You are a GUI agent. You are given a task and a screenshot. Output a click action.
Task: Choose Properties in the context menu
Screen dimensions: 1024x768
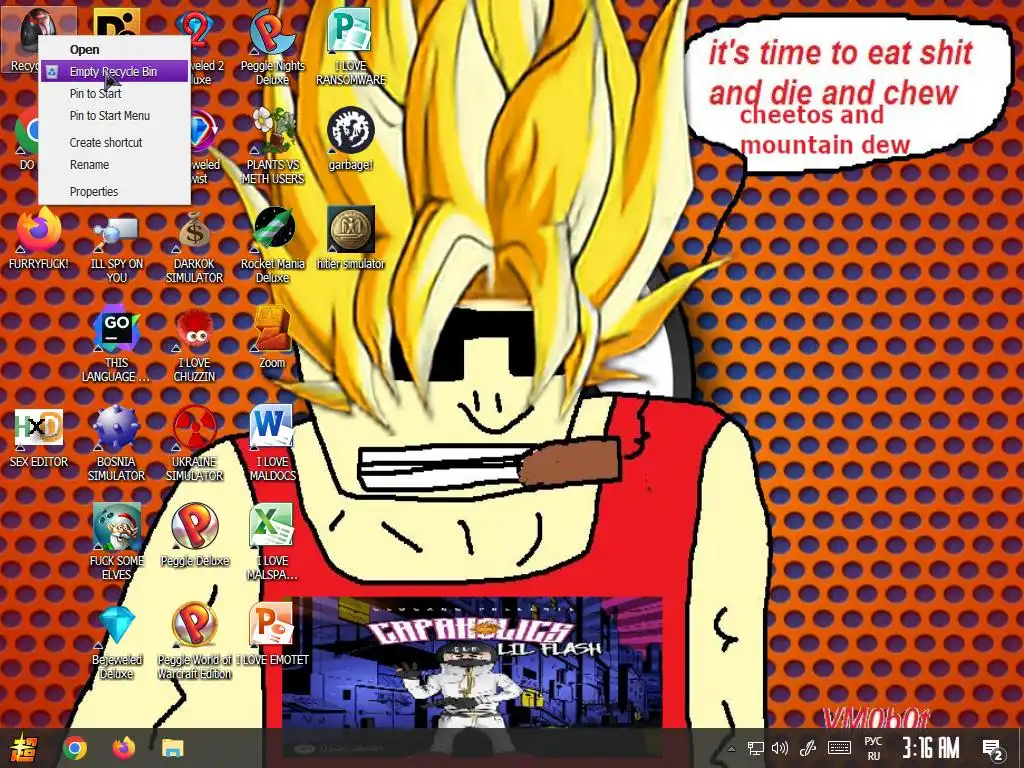(115, 191)
